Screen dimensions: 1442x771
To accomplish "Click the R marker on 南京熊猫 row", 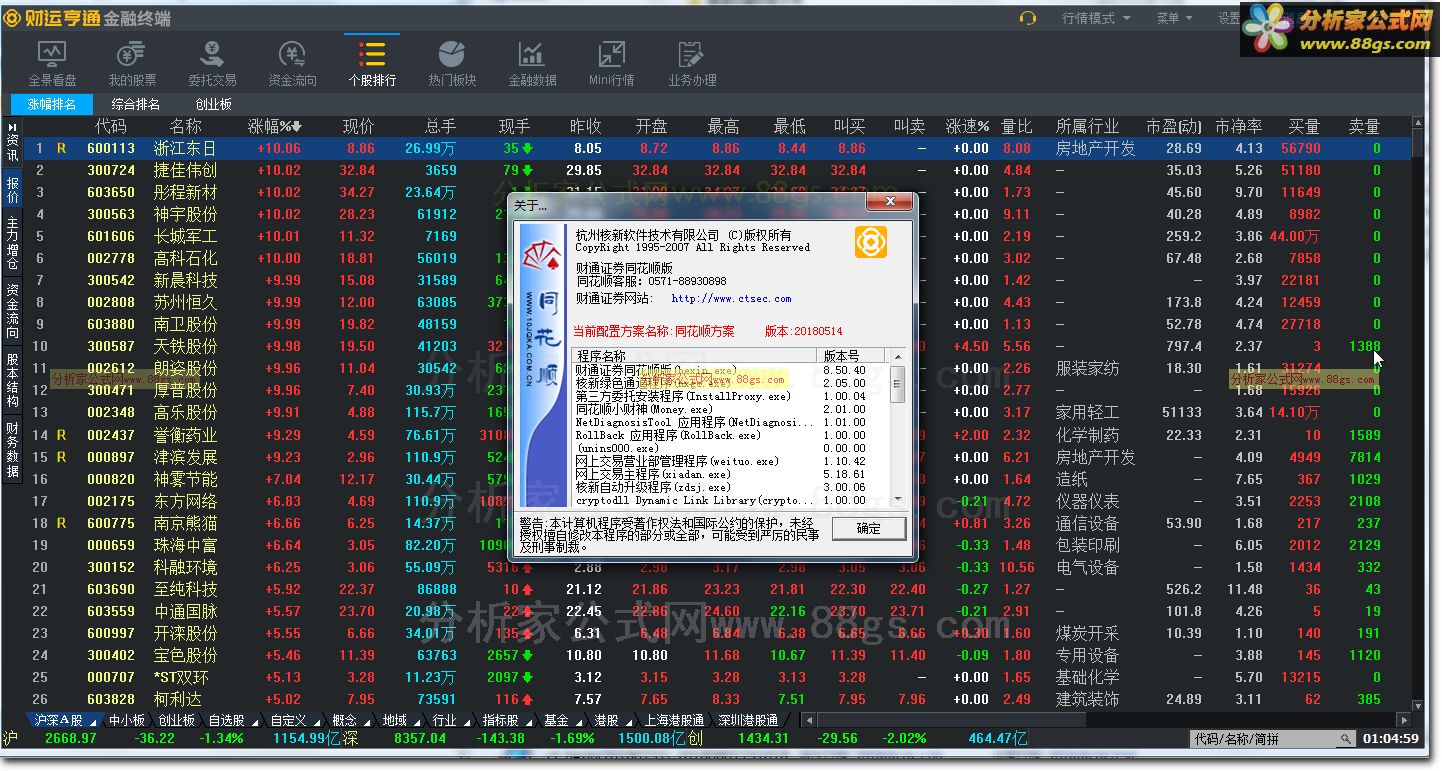I will pos(61,523).
